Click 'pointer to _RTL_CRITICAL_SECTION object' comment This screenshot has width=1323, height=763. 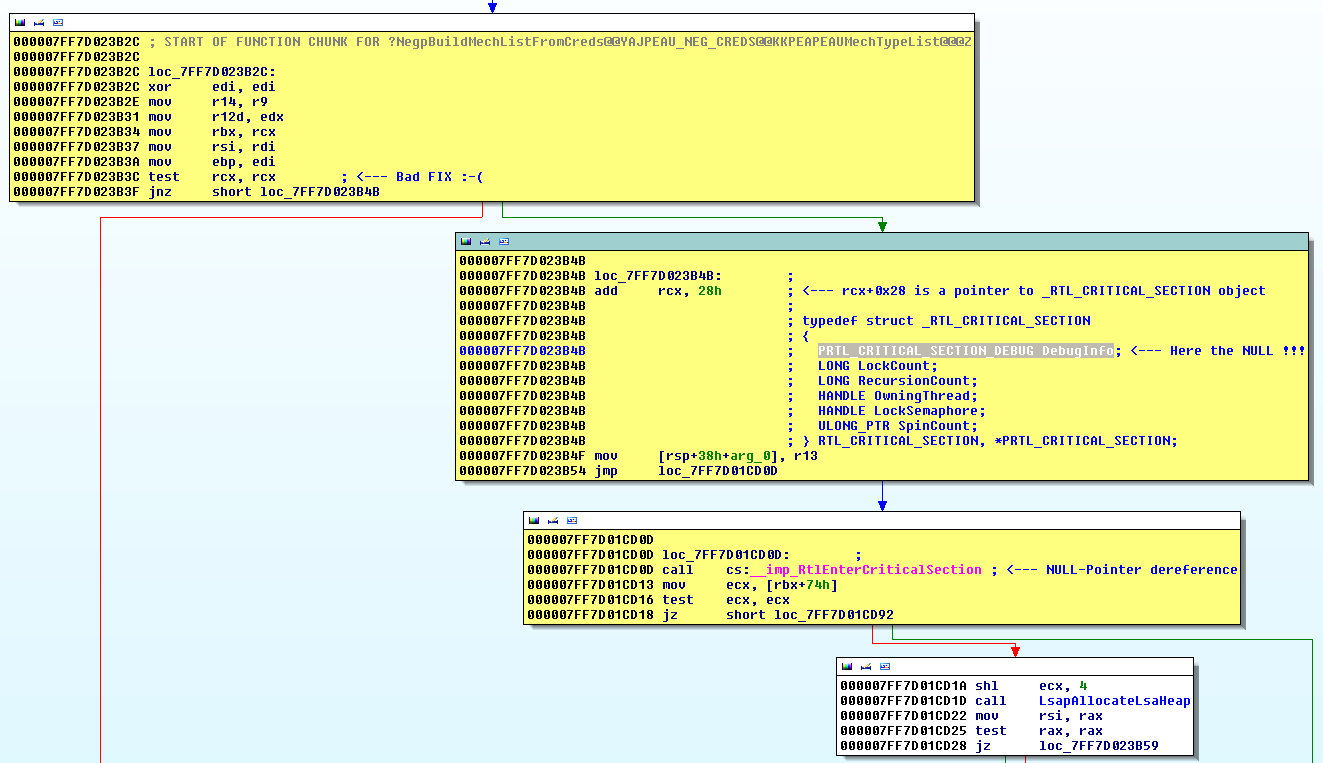(1110, 291)
